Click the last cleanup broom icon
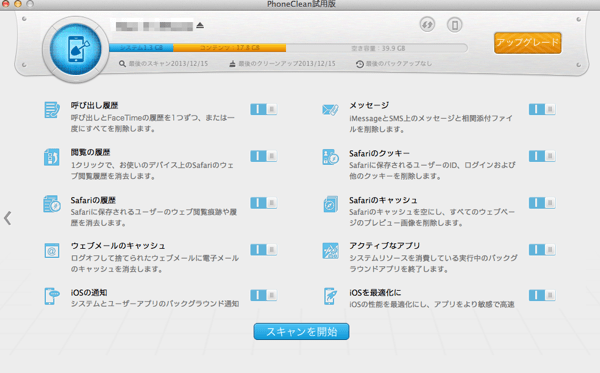Image resolution: width=600 pixels, height=373 pixels. coord(232,64)
